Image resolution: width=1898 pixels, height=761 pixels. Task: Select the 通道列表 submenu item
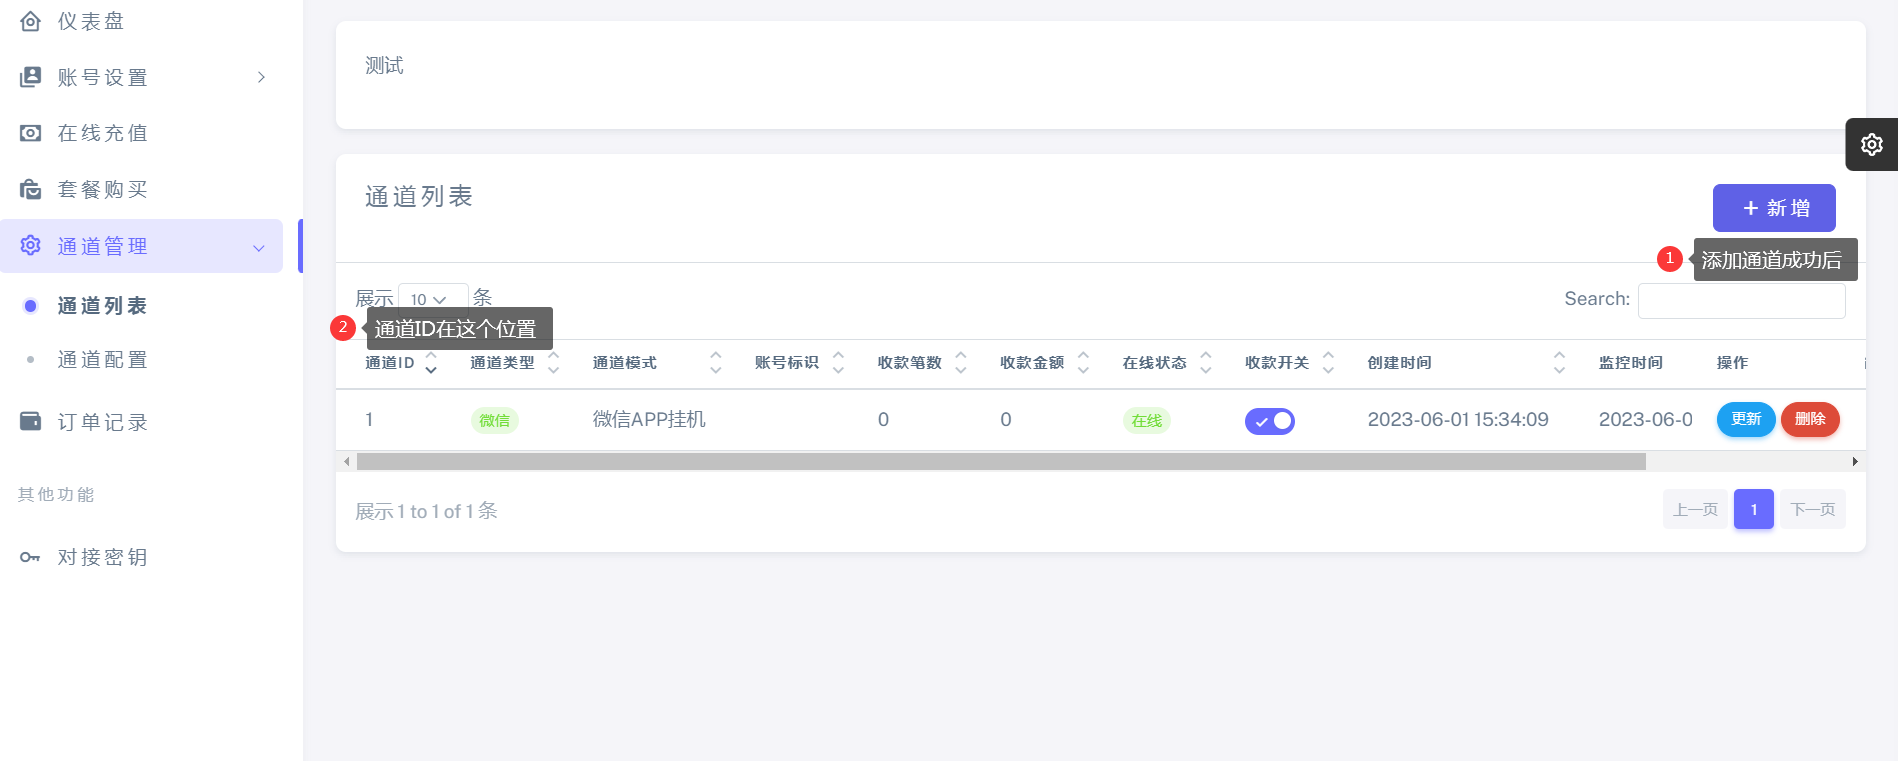(102, 305)
